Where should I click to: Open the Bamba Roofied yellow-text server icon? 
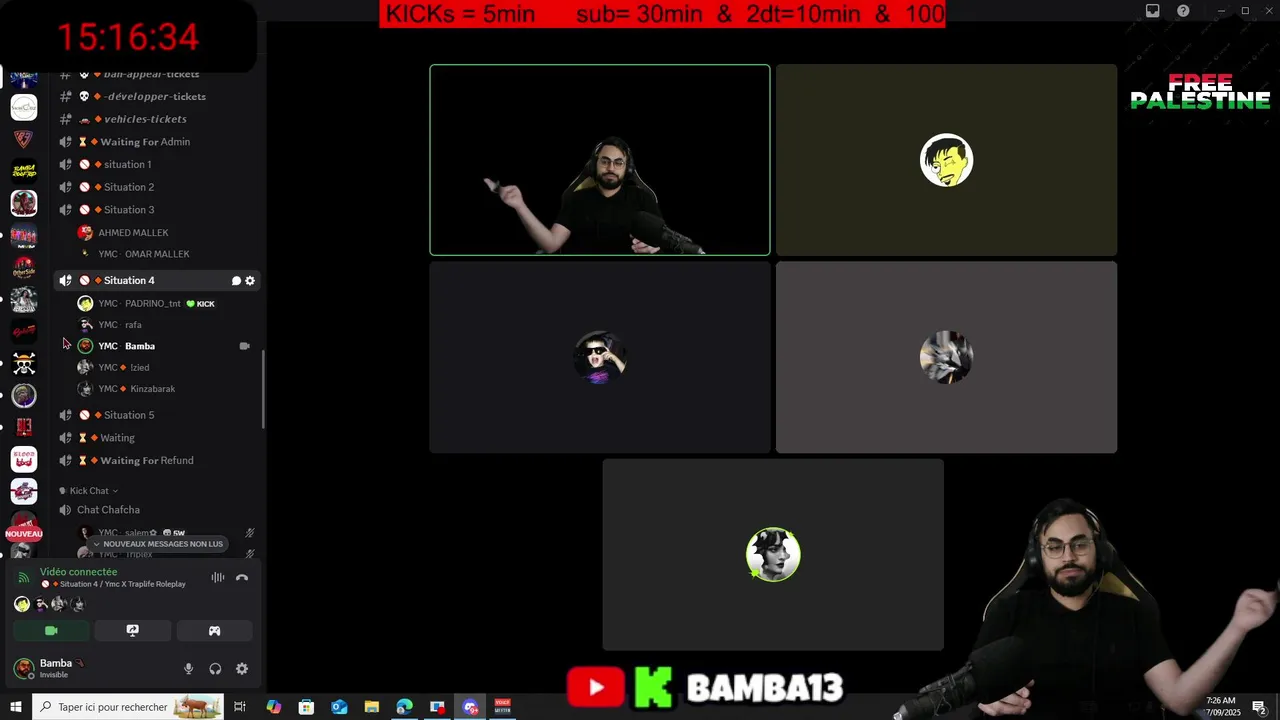[24, 171]
